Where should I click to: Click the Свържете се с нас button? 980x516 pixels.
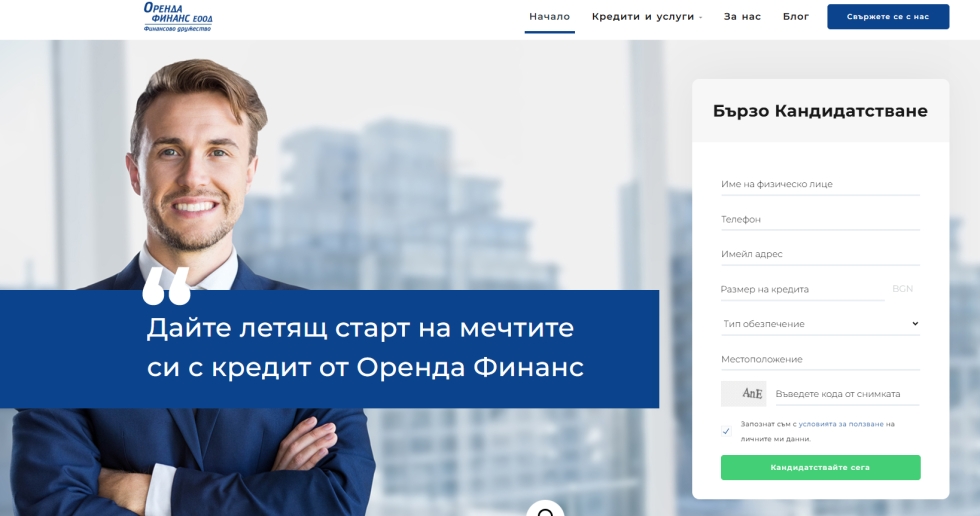tap(888, 17)
